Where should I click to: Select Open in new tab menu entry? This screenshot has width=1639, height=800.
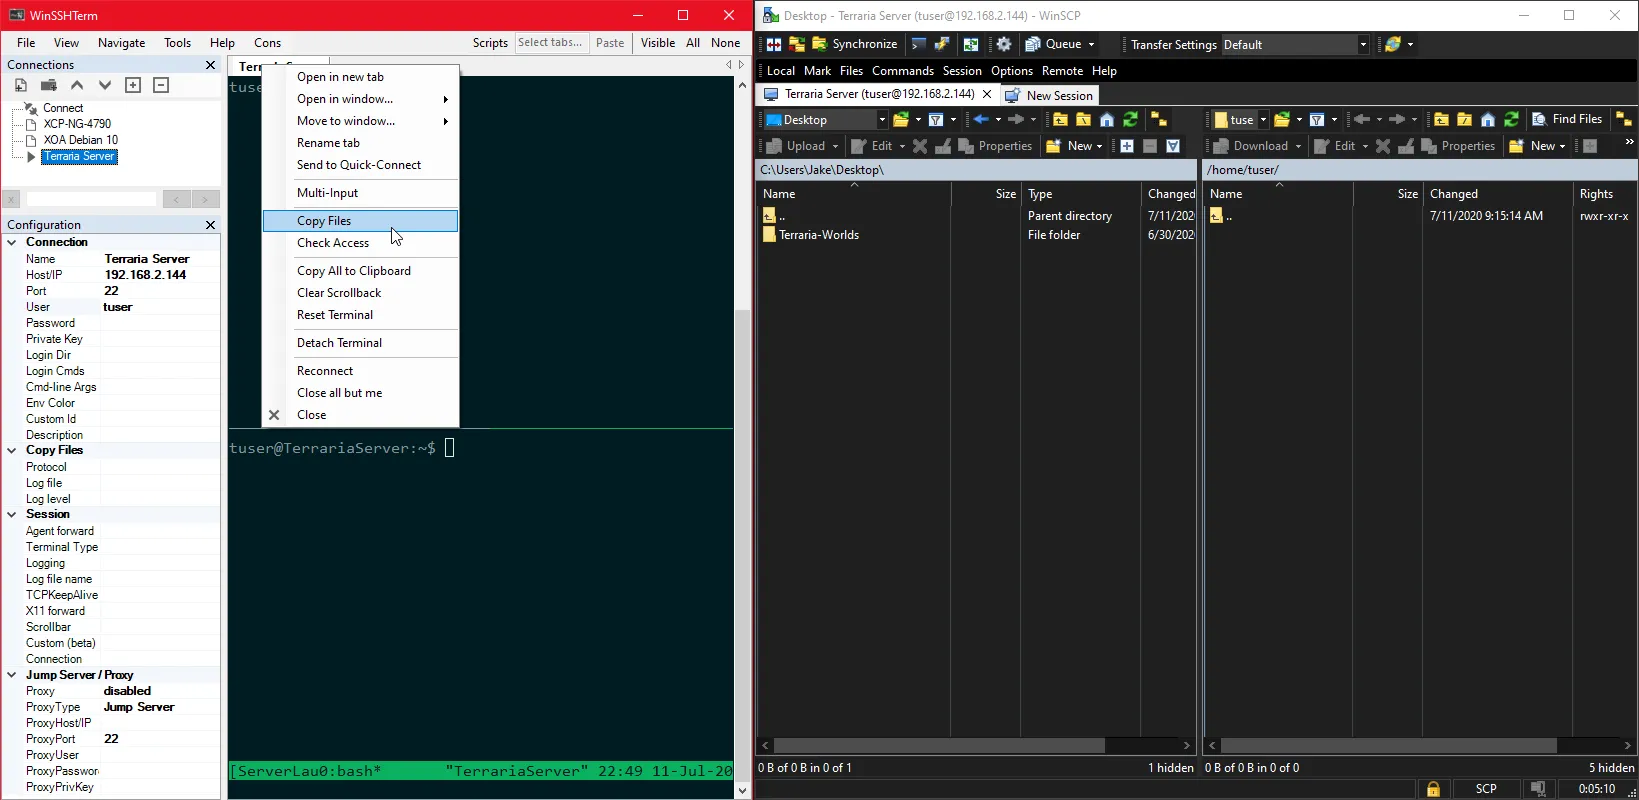[x=360, y=77]
